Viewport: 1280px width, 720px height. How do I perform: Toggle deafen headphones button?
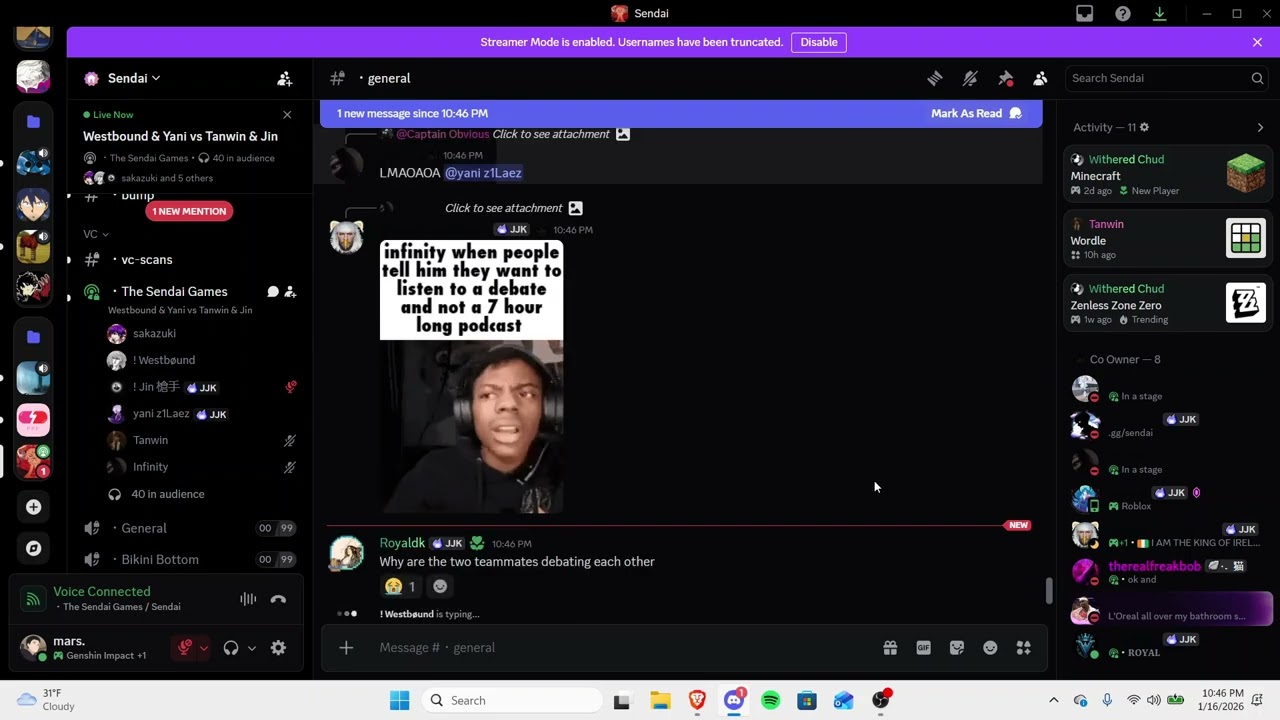231,648
